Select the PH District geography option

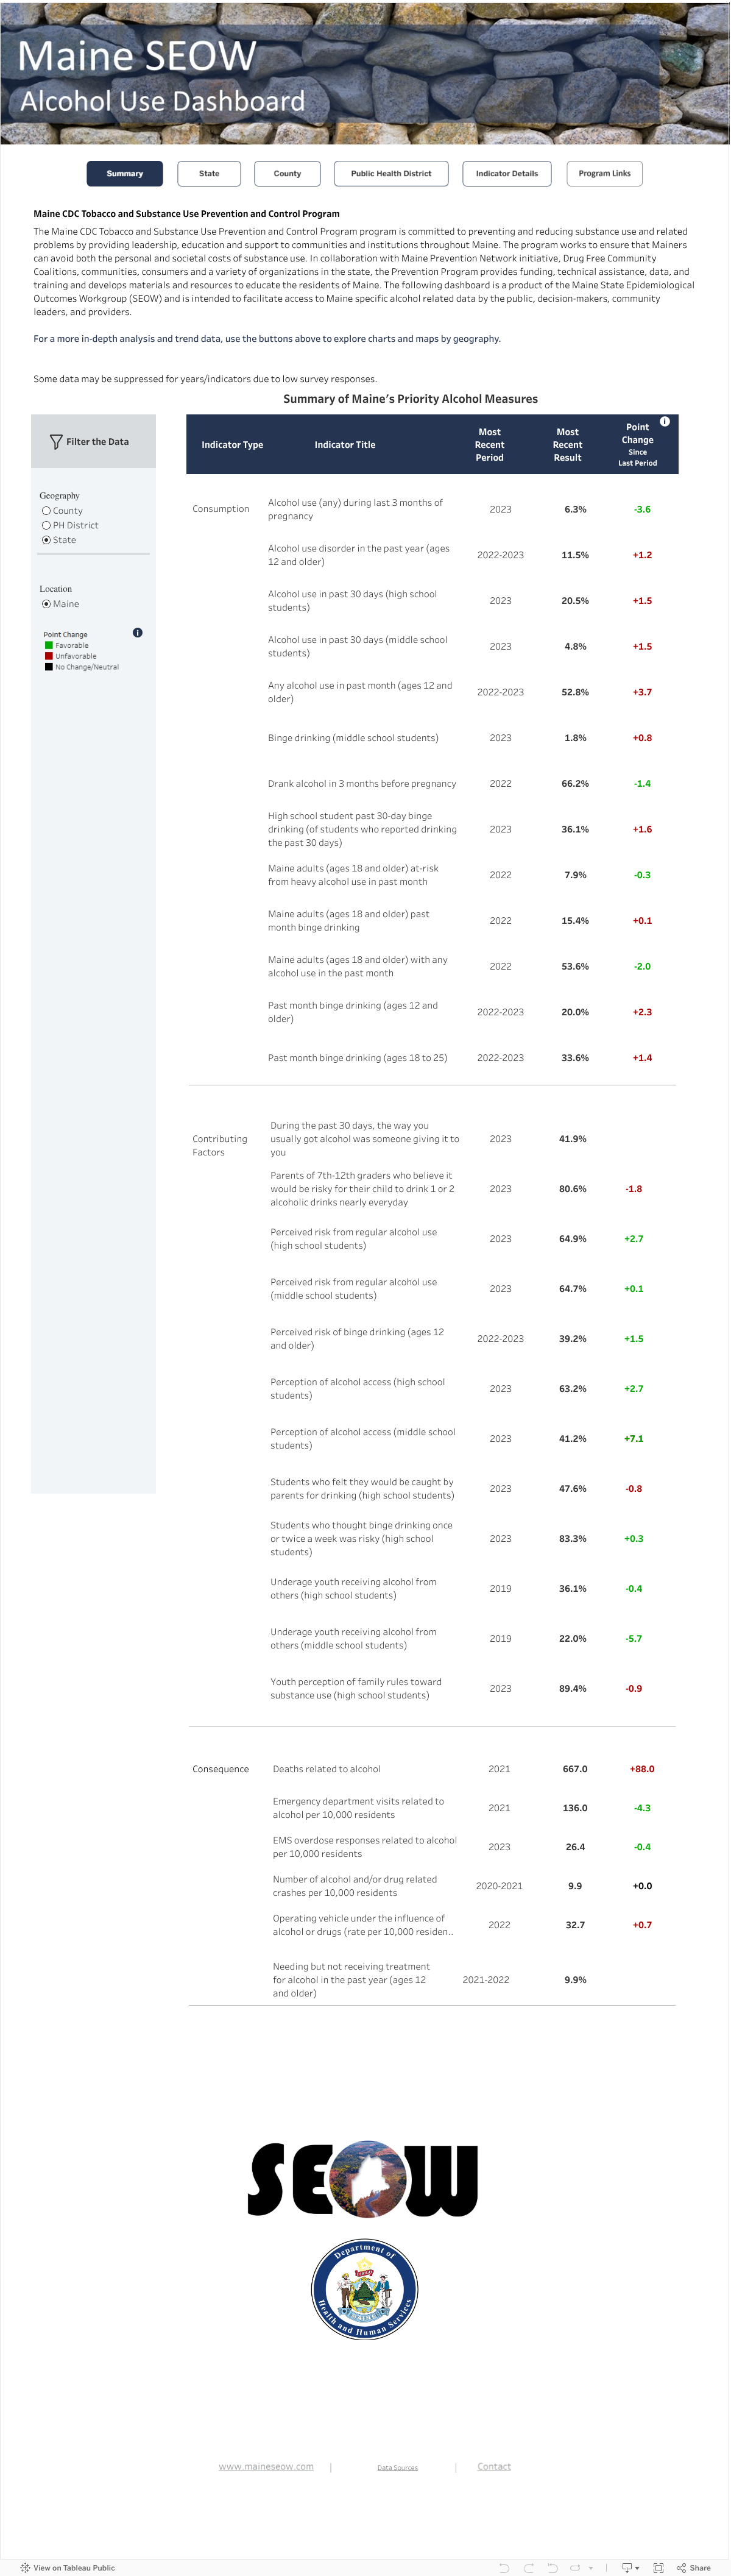pyautogui.click(x=46, y=526)
